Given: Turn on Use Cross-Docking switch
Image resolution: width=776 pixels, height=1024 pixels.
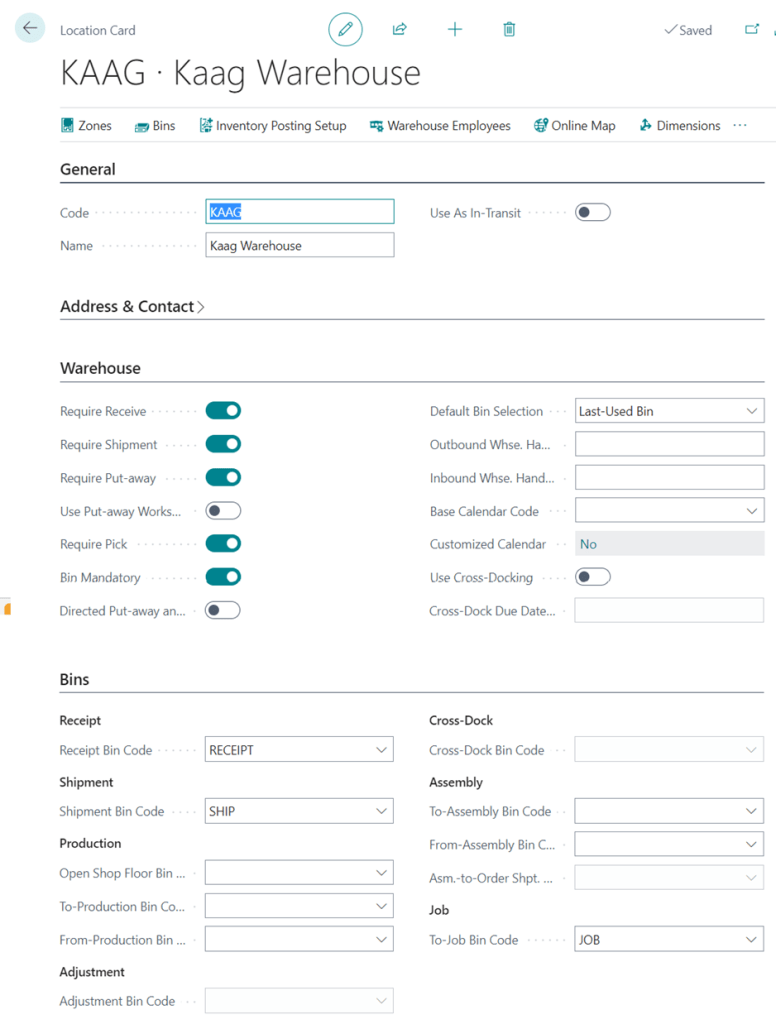Looking at the screenshot, I should coord(592,577).
